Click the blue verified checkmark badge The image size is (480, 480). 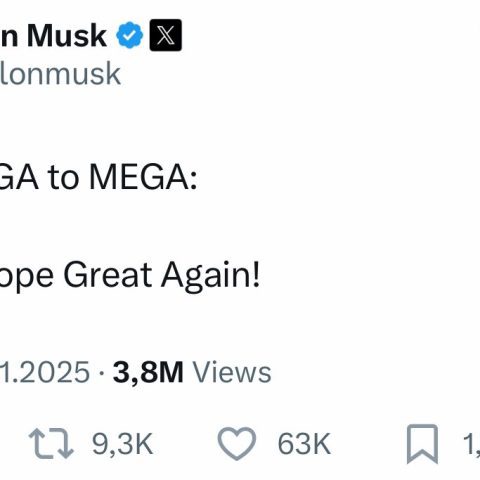[x=130, y=35]
